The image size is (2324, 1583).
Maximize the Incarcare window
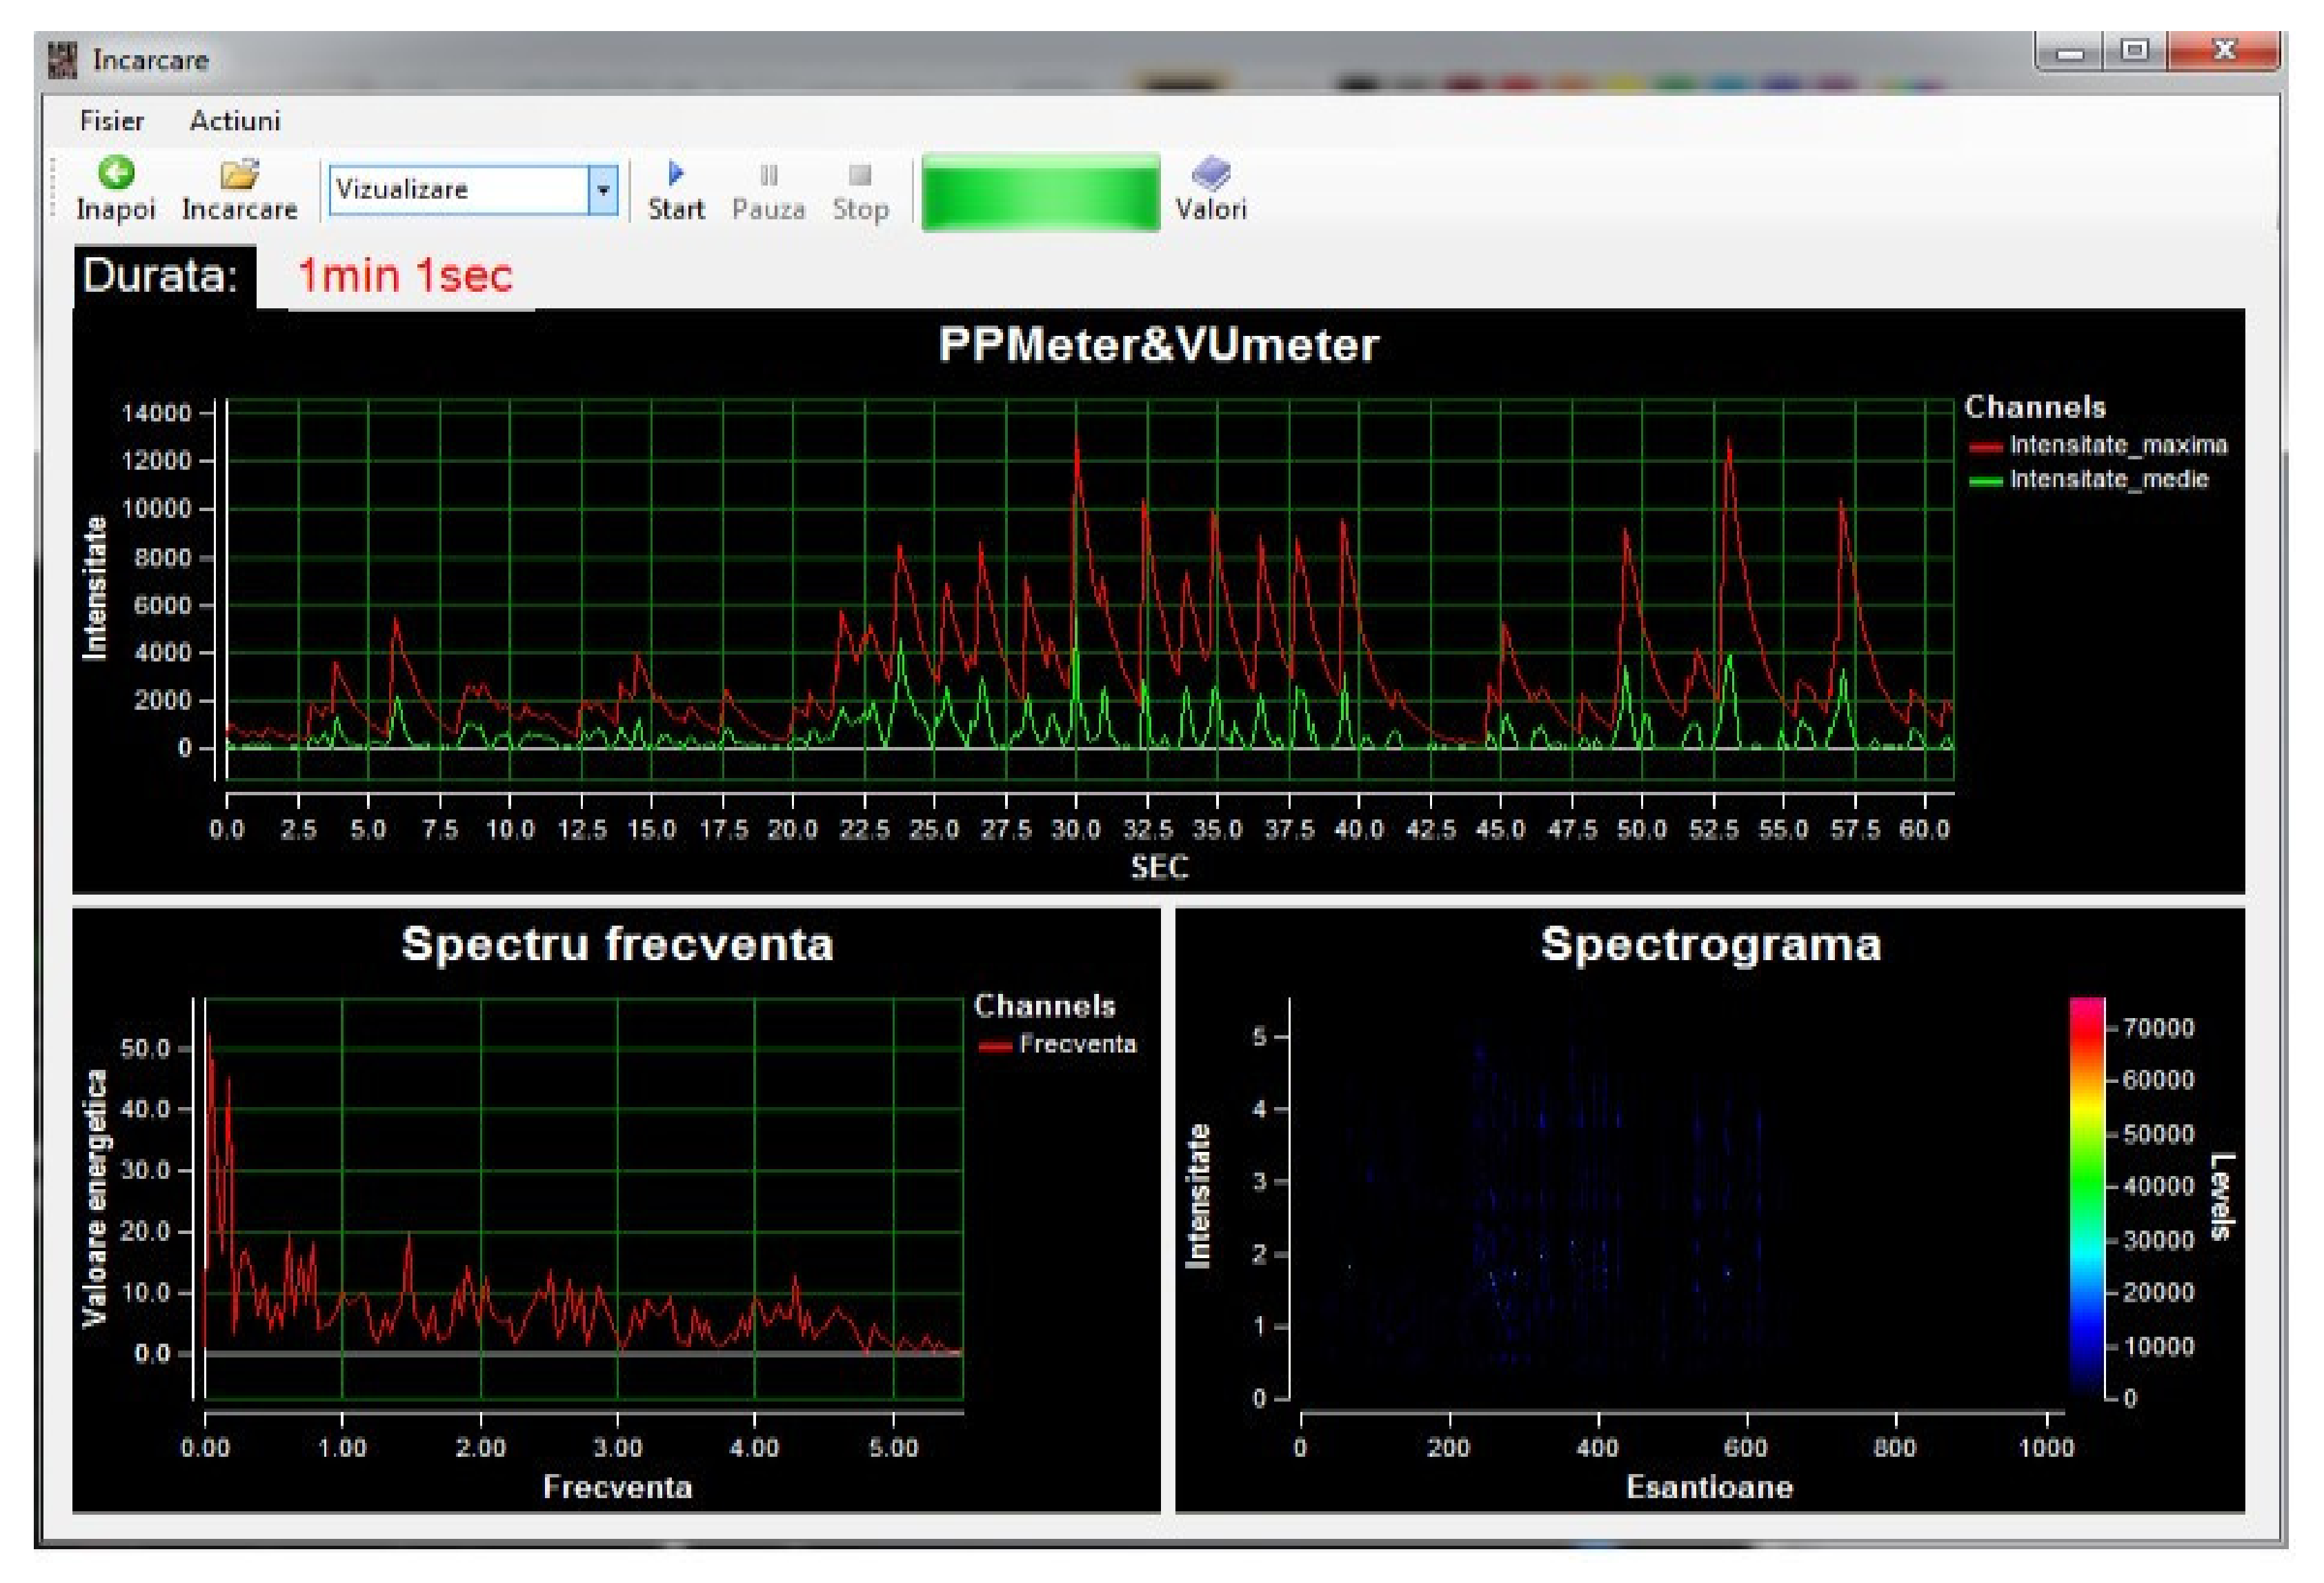click(x=2134, y=50)
